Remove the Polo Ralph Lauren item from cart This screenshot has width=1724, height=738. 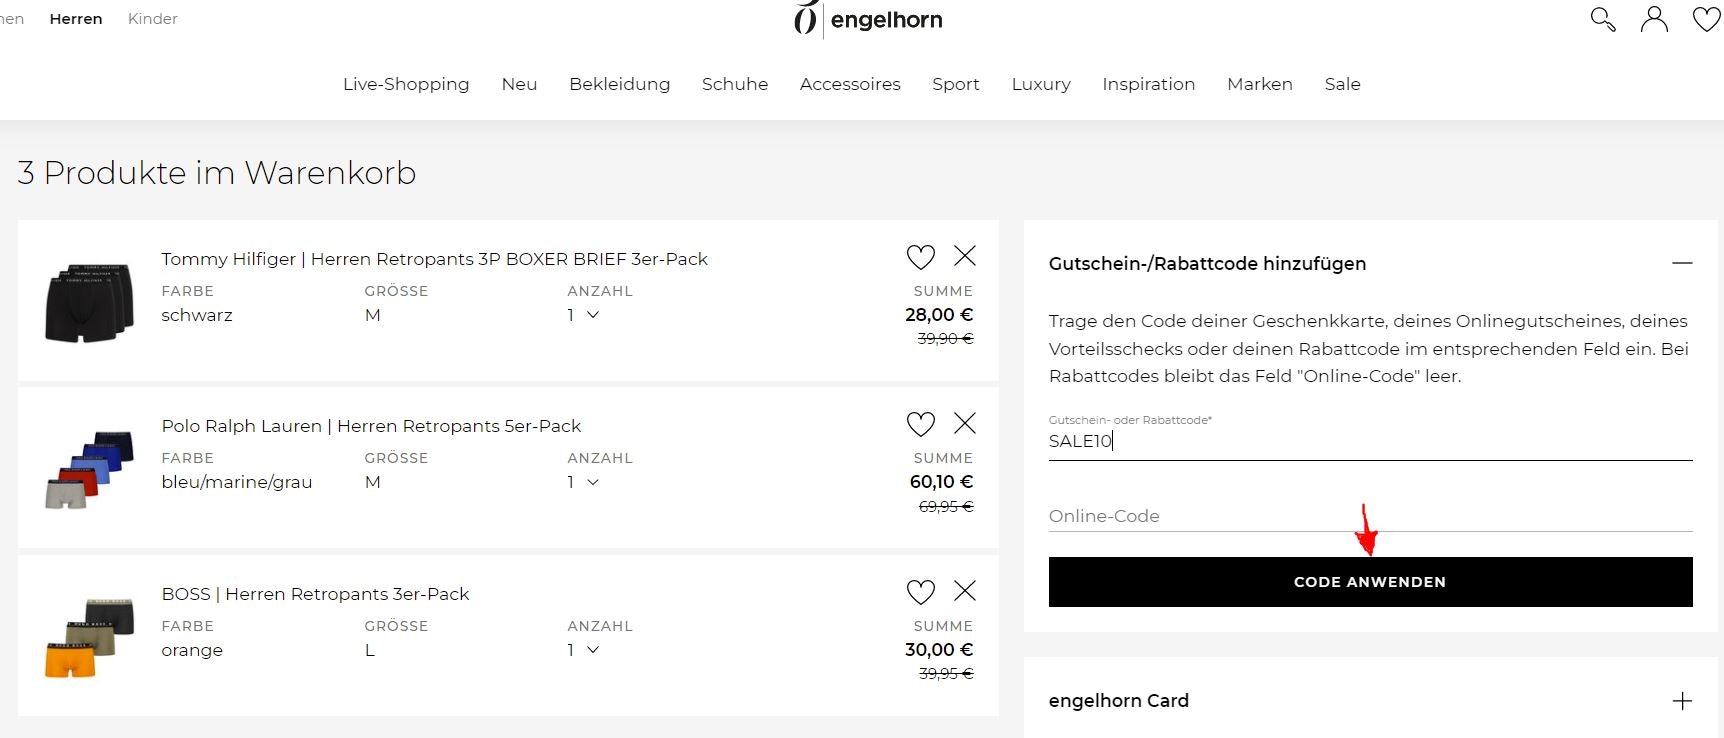(964, 424)
